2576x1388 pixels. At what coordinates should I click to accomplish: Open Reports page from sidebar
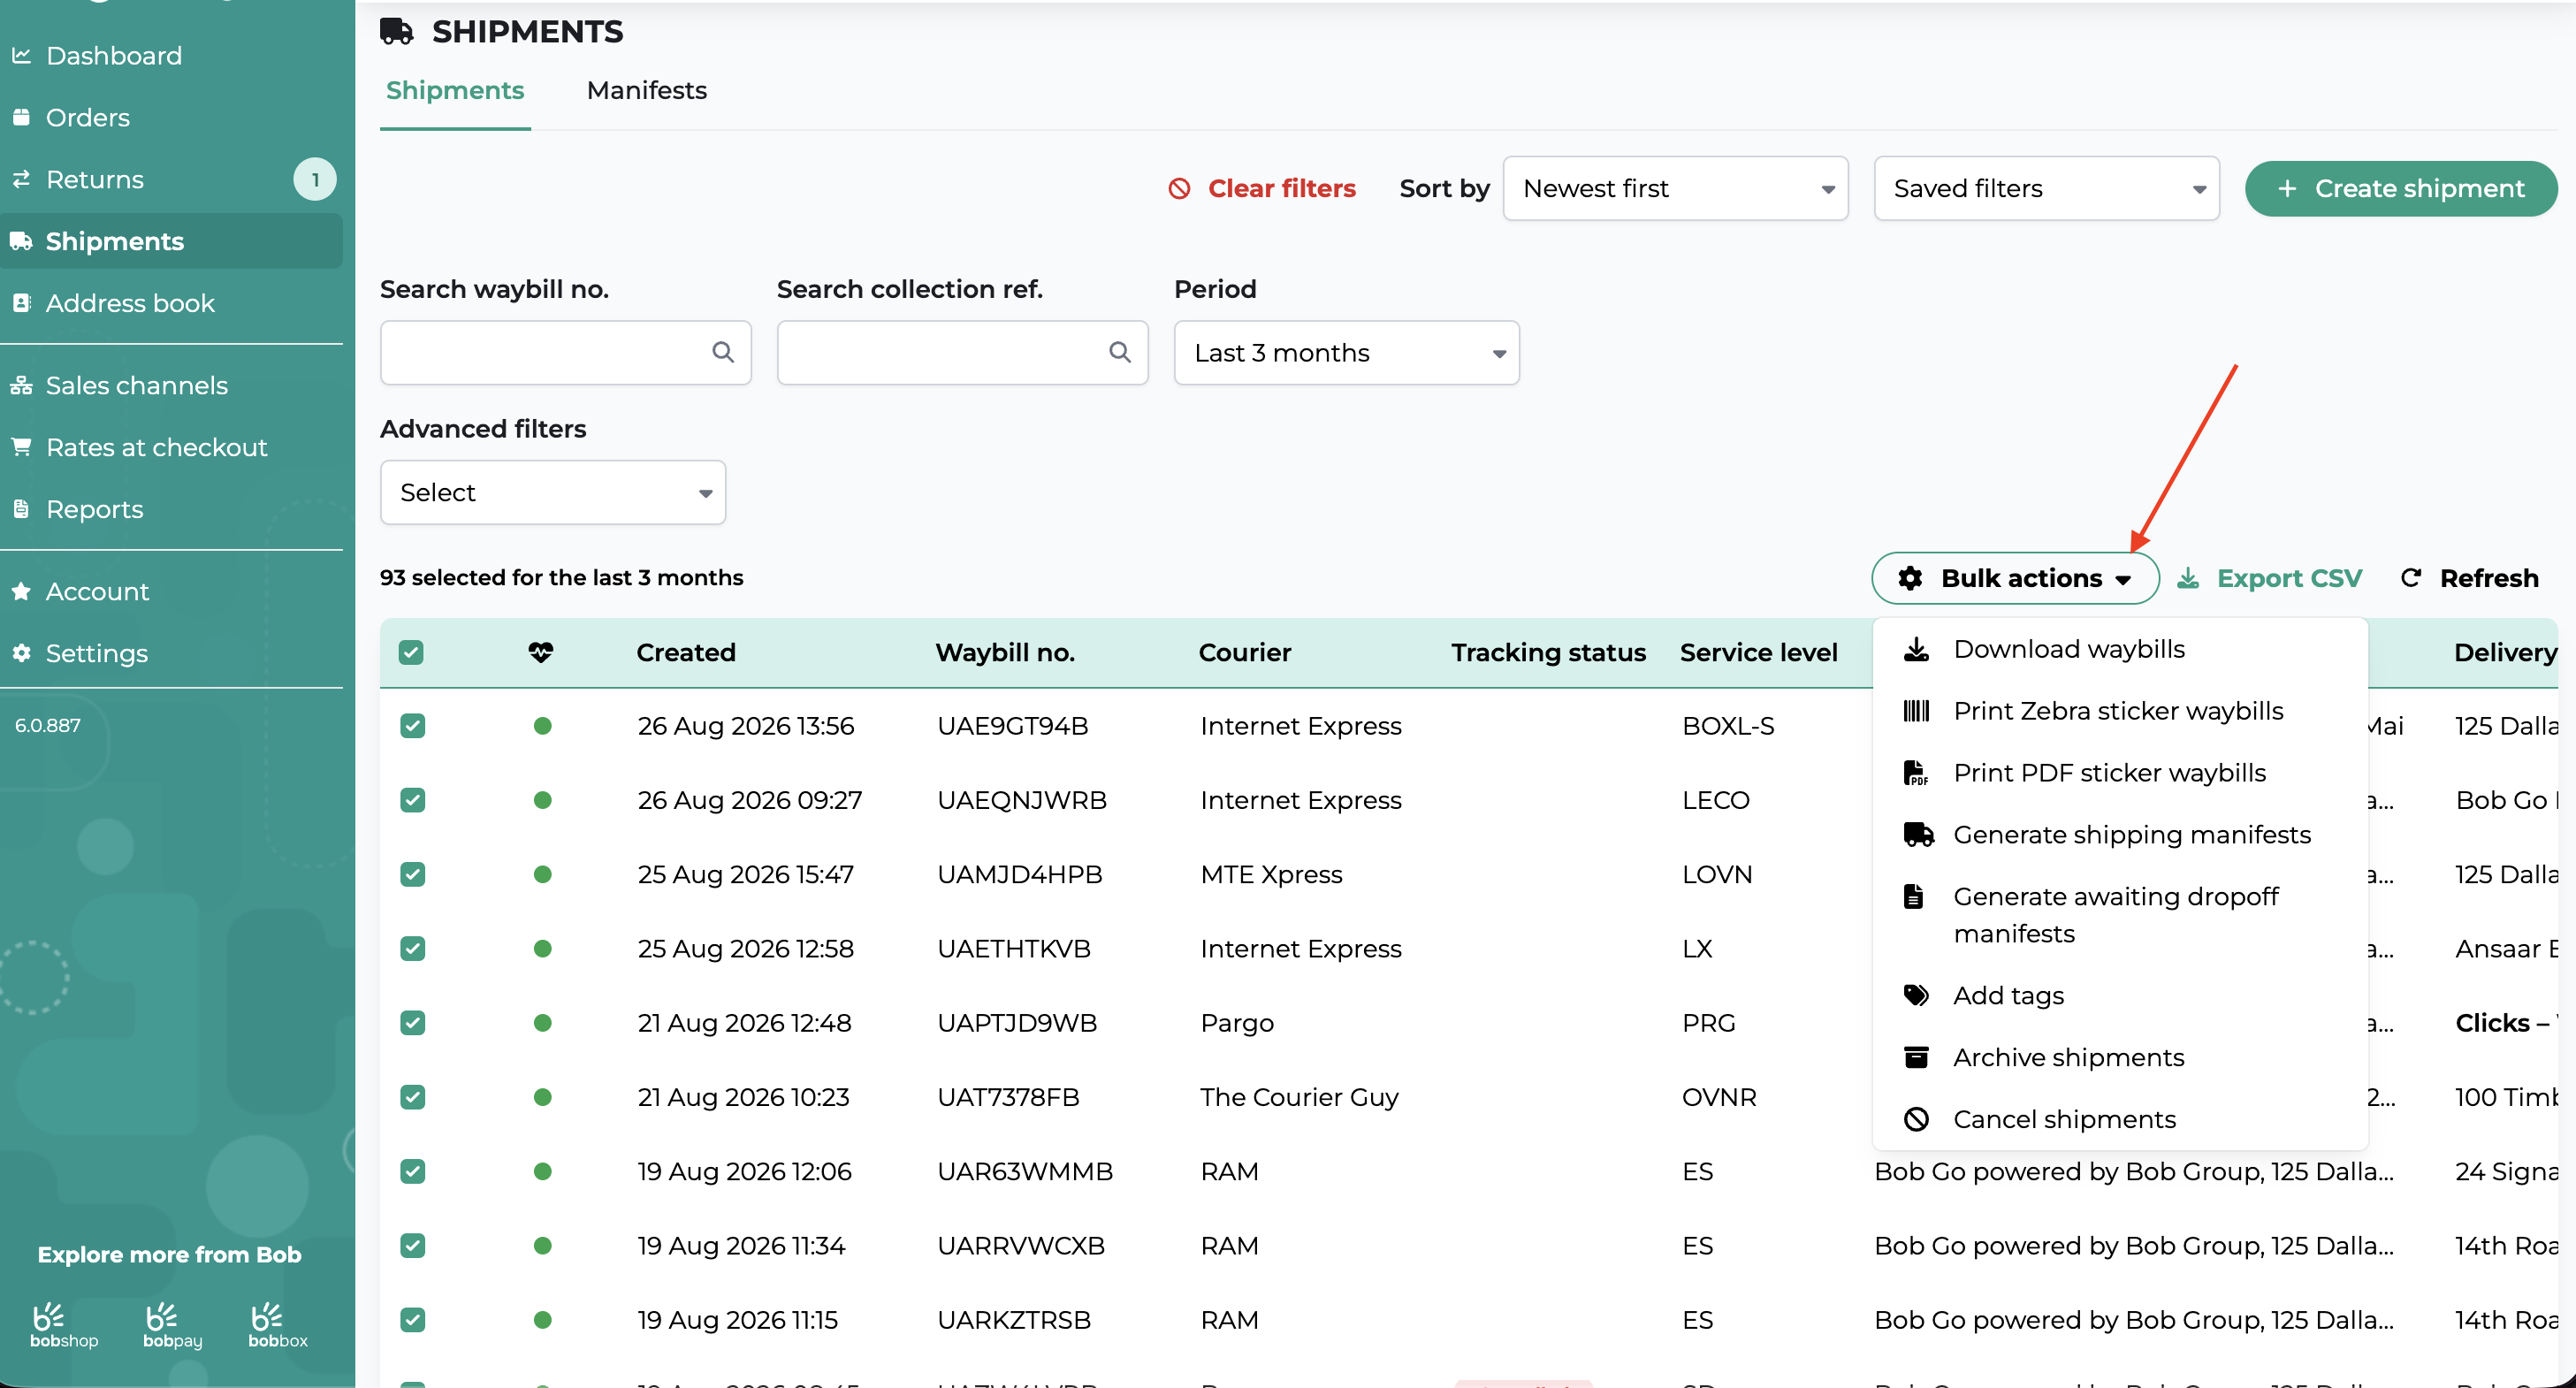(x=94, y=509)
